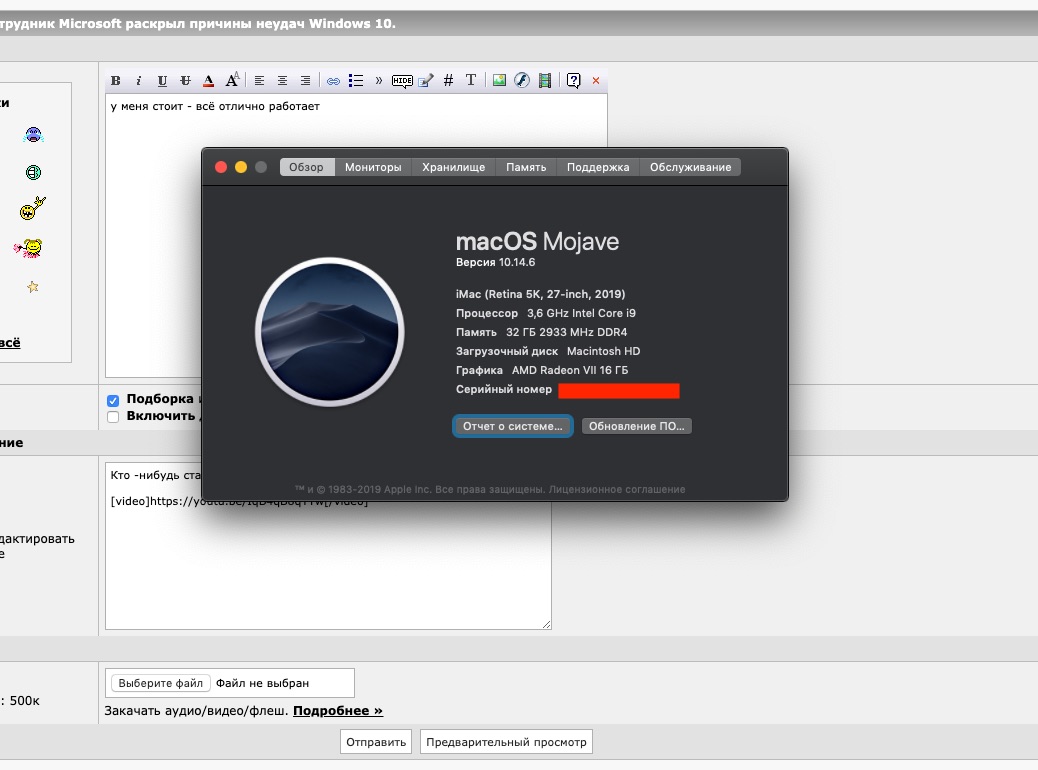Switch to the Обзор tab
Screen dimensions: 1038x770
(307, 168)
